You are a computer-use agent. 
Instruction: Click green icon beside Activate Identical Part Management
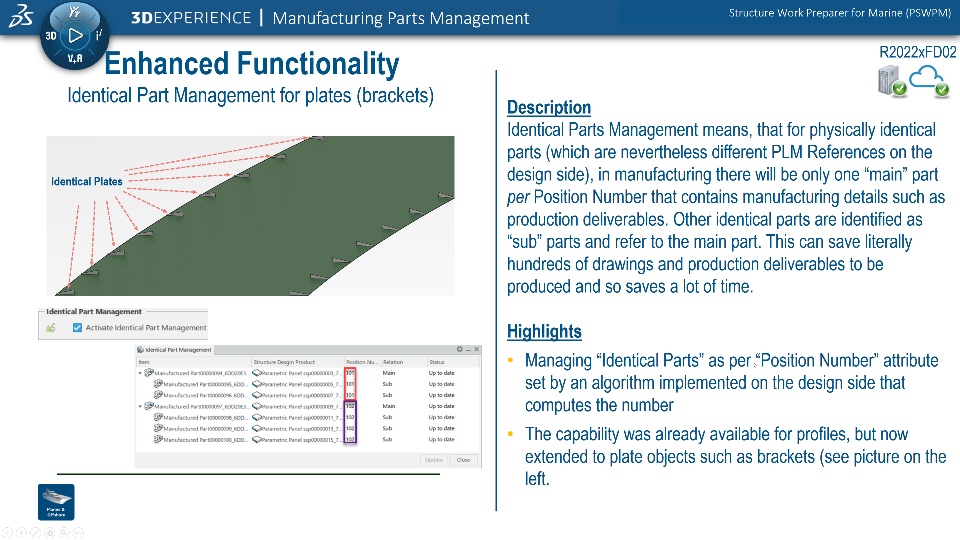pyautogui.click(x=51, y=328)
